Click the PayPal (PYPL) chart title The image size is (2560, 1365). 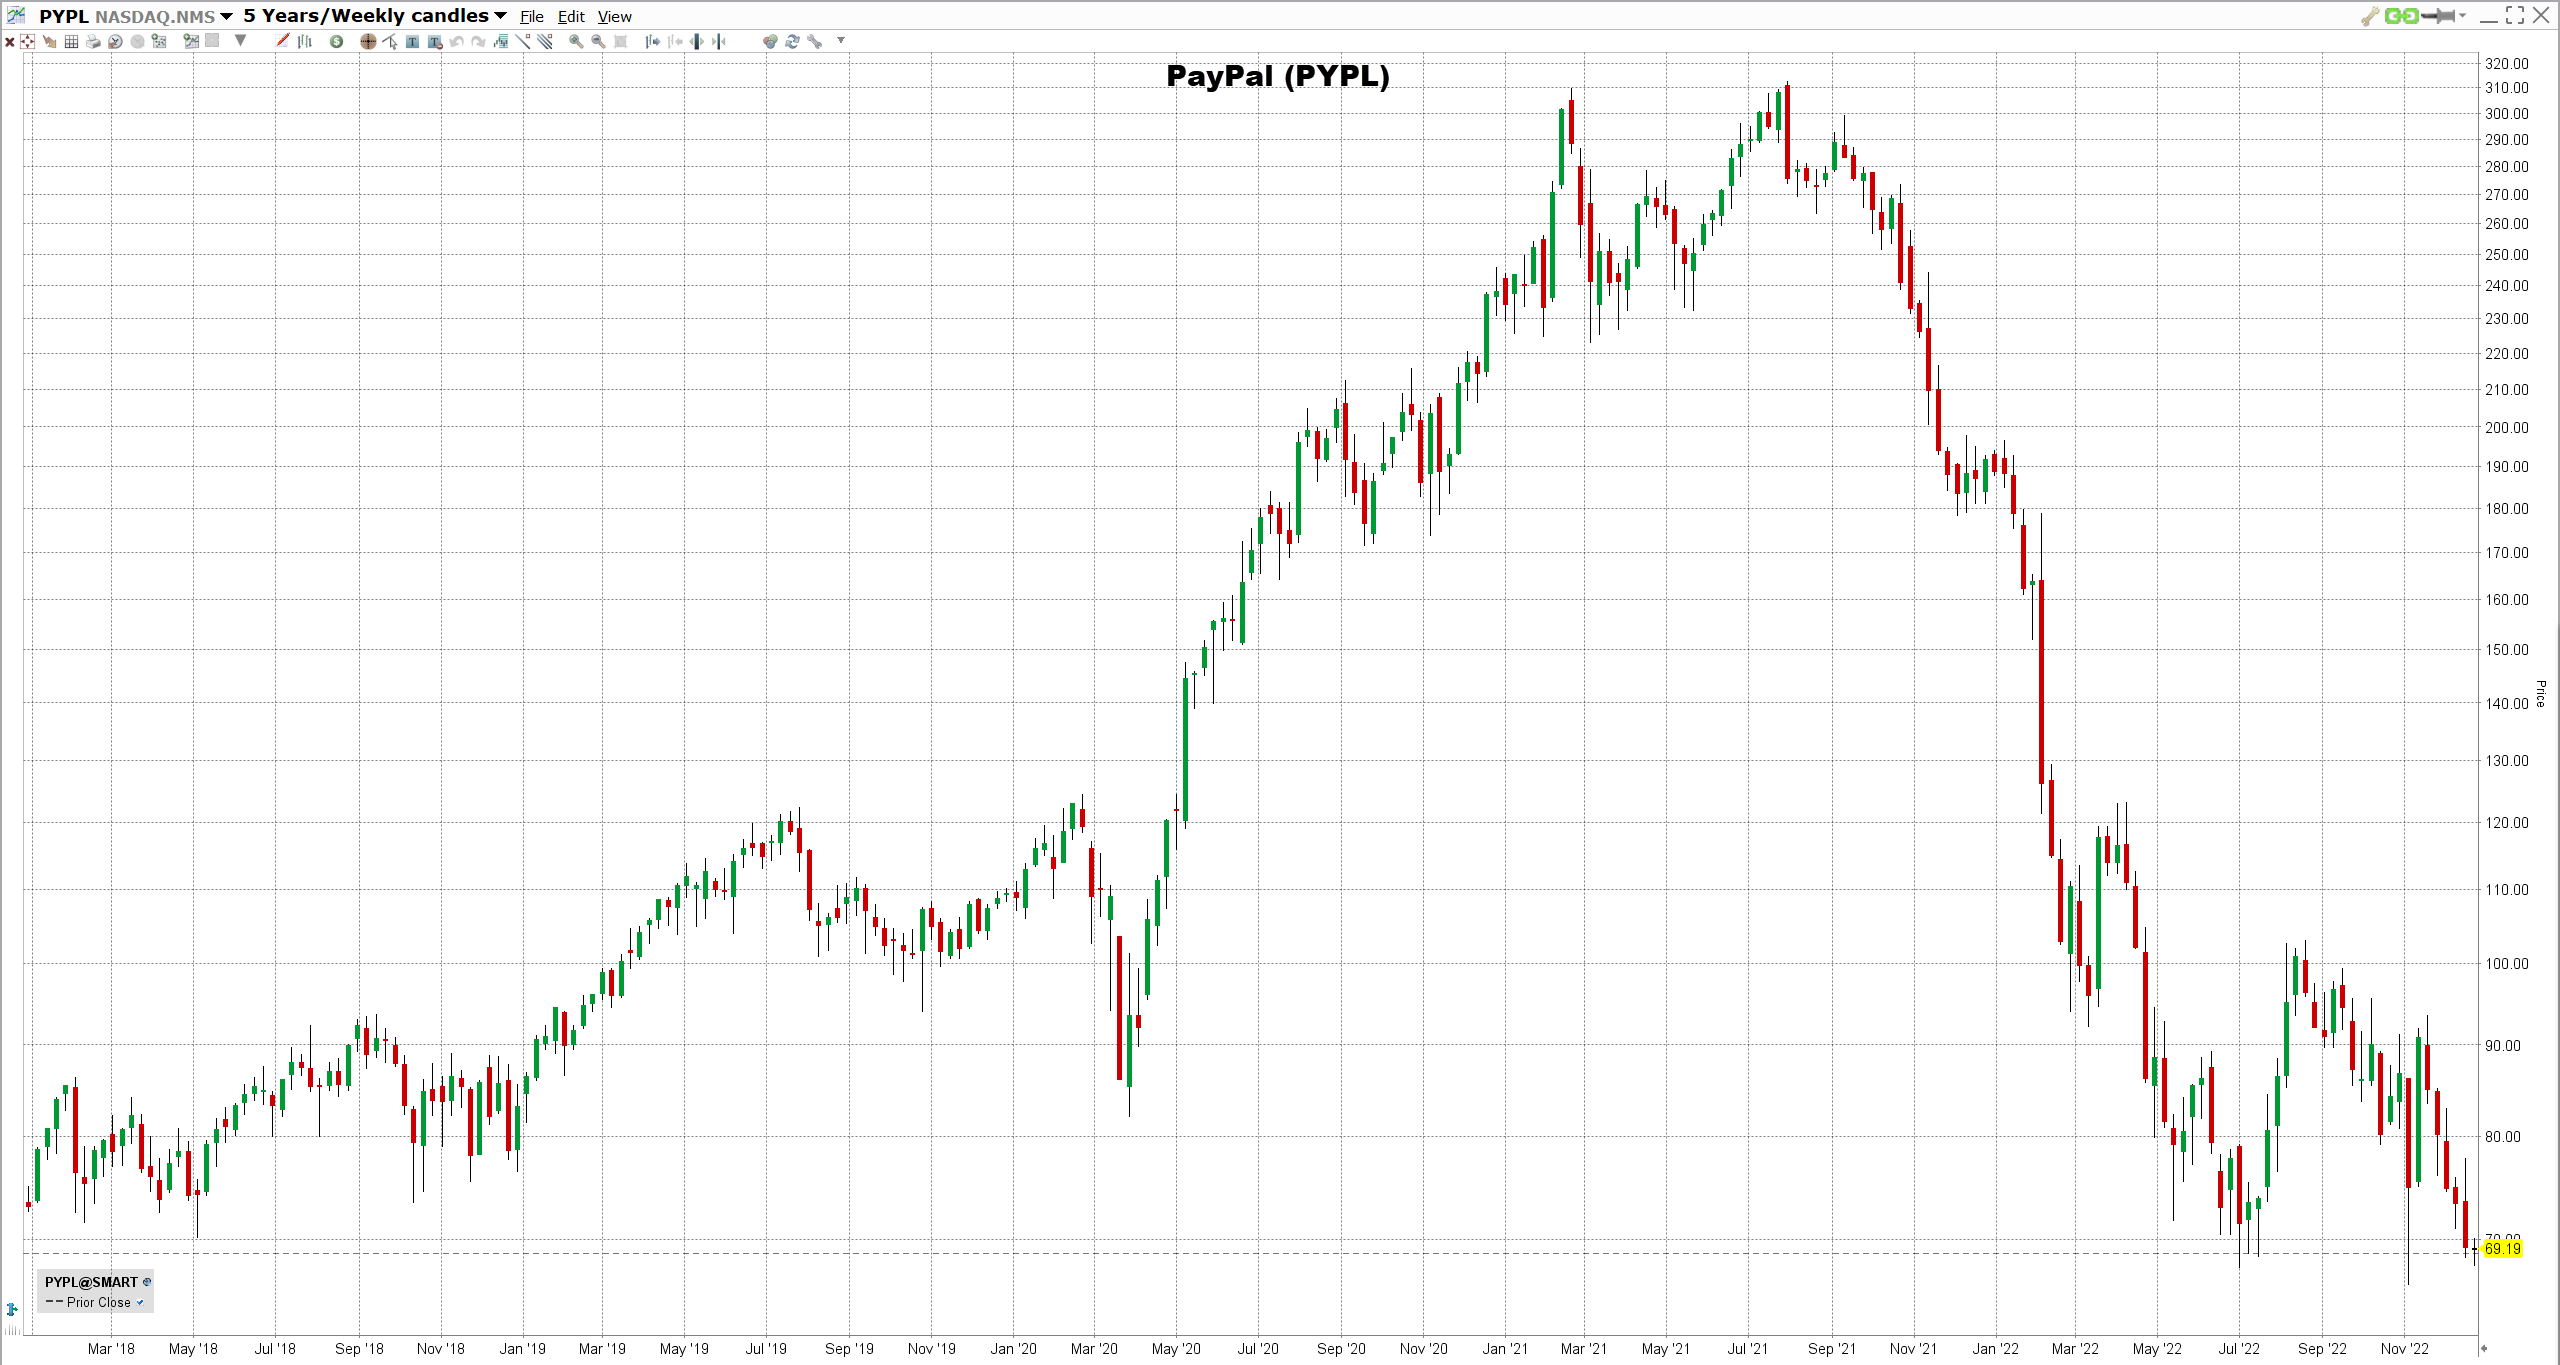click(1278, 76)
